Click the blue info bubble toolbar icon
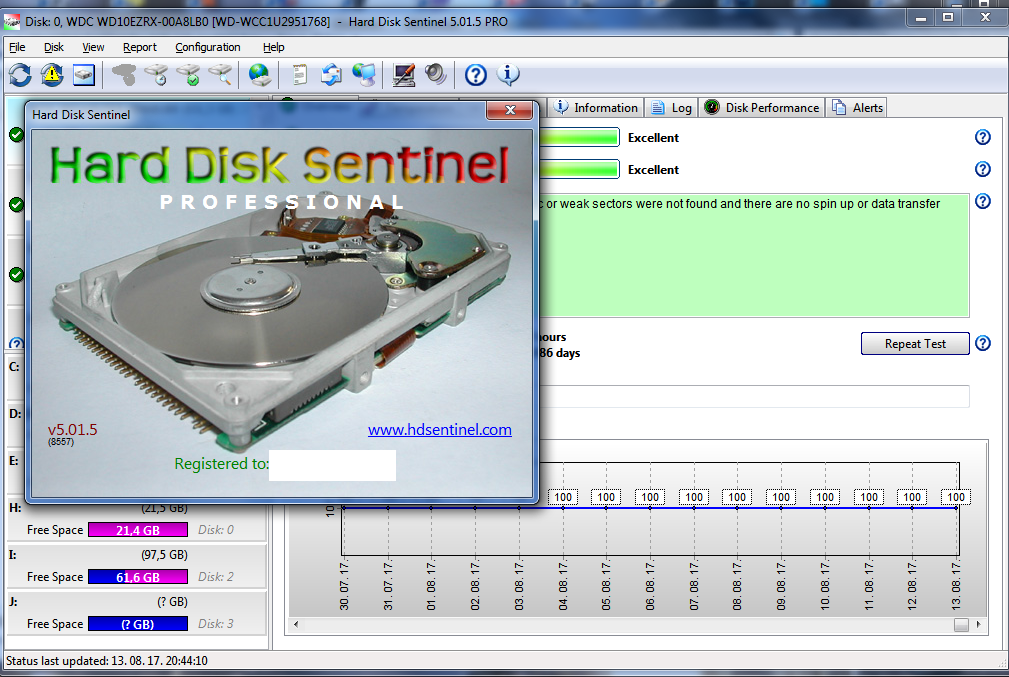The height and width of the screenshot is (677, 1009). point(508,75)
